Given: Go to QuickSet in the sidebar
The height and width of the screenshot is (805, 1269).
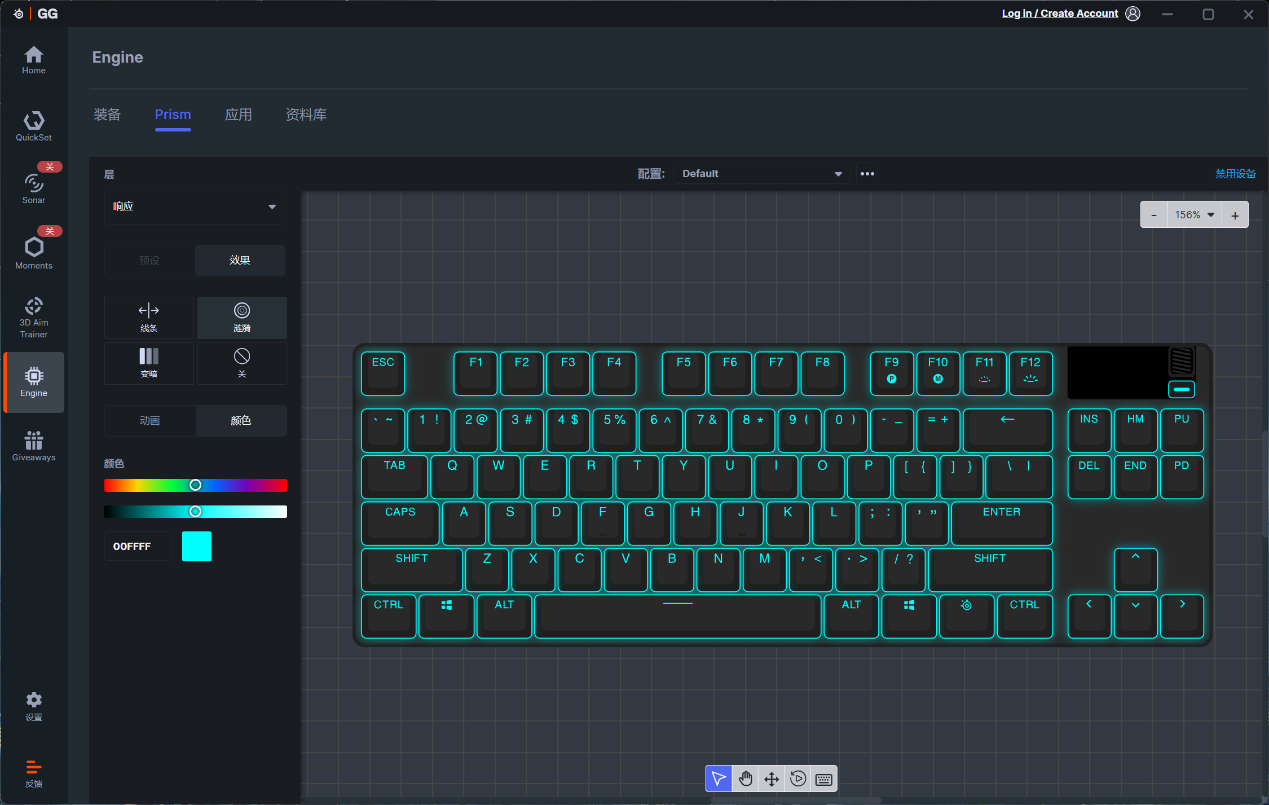Looking at the screenshot, I should 34,126.
